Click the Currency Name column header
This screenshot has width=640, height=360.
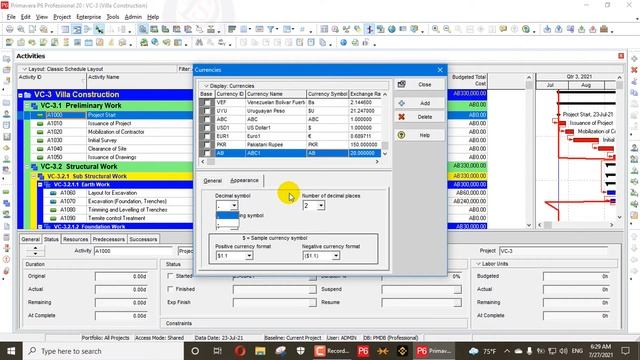276,94
